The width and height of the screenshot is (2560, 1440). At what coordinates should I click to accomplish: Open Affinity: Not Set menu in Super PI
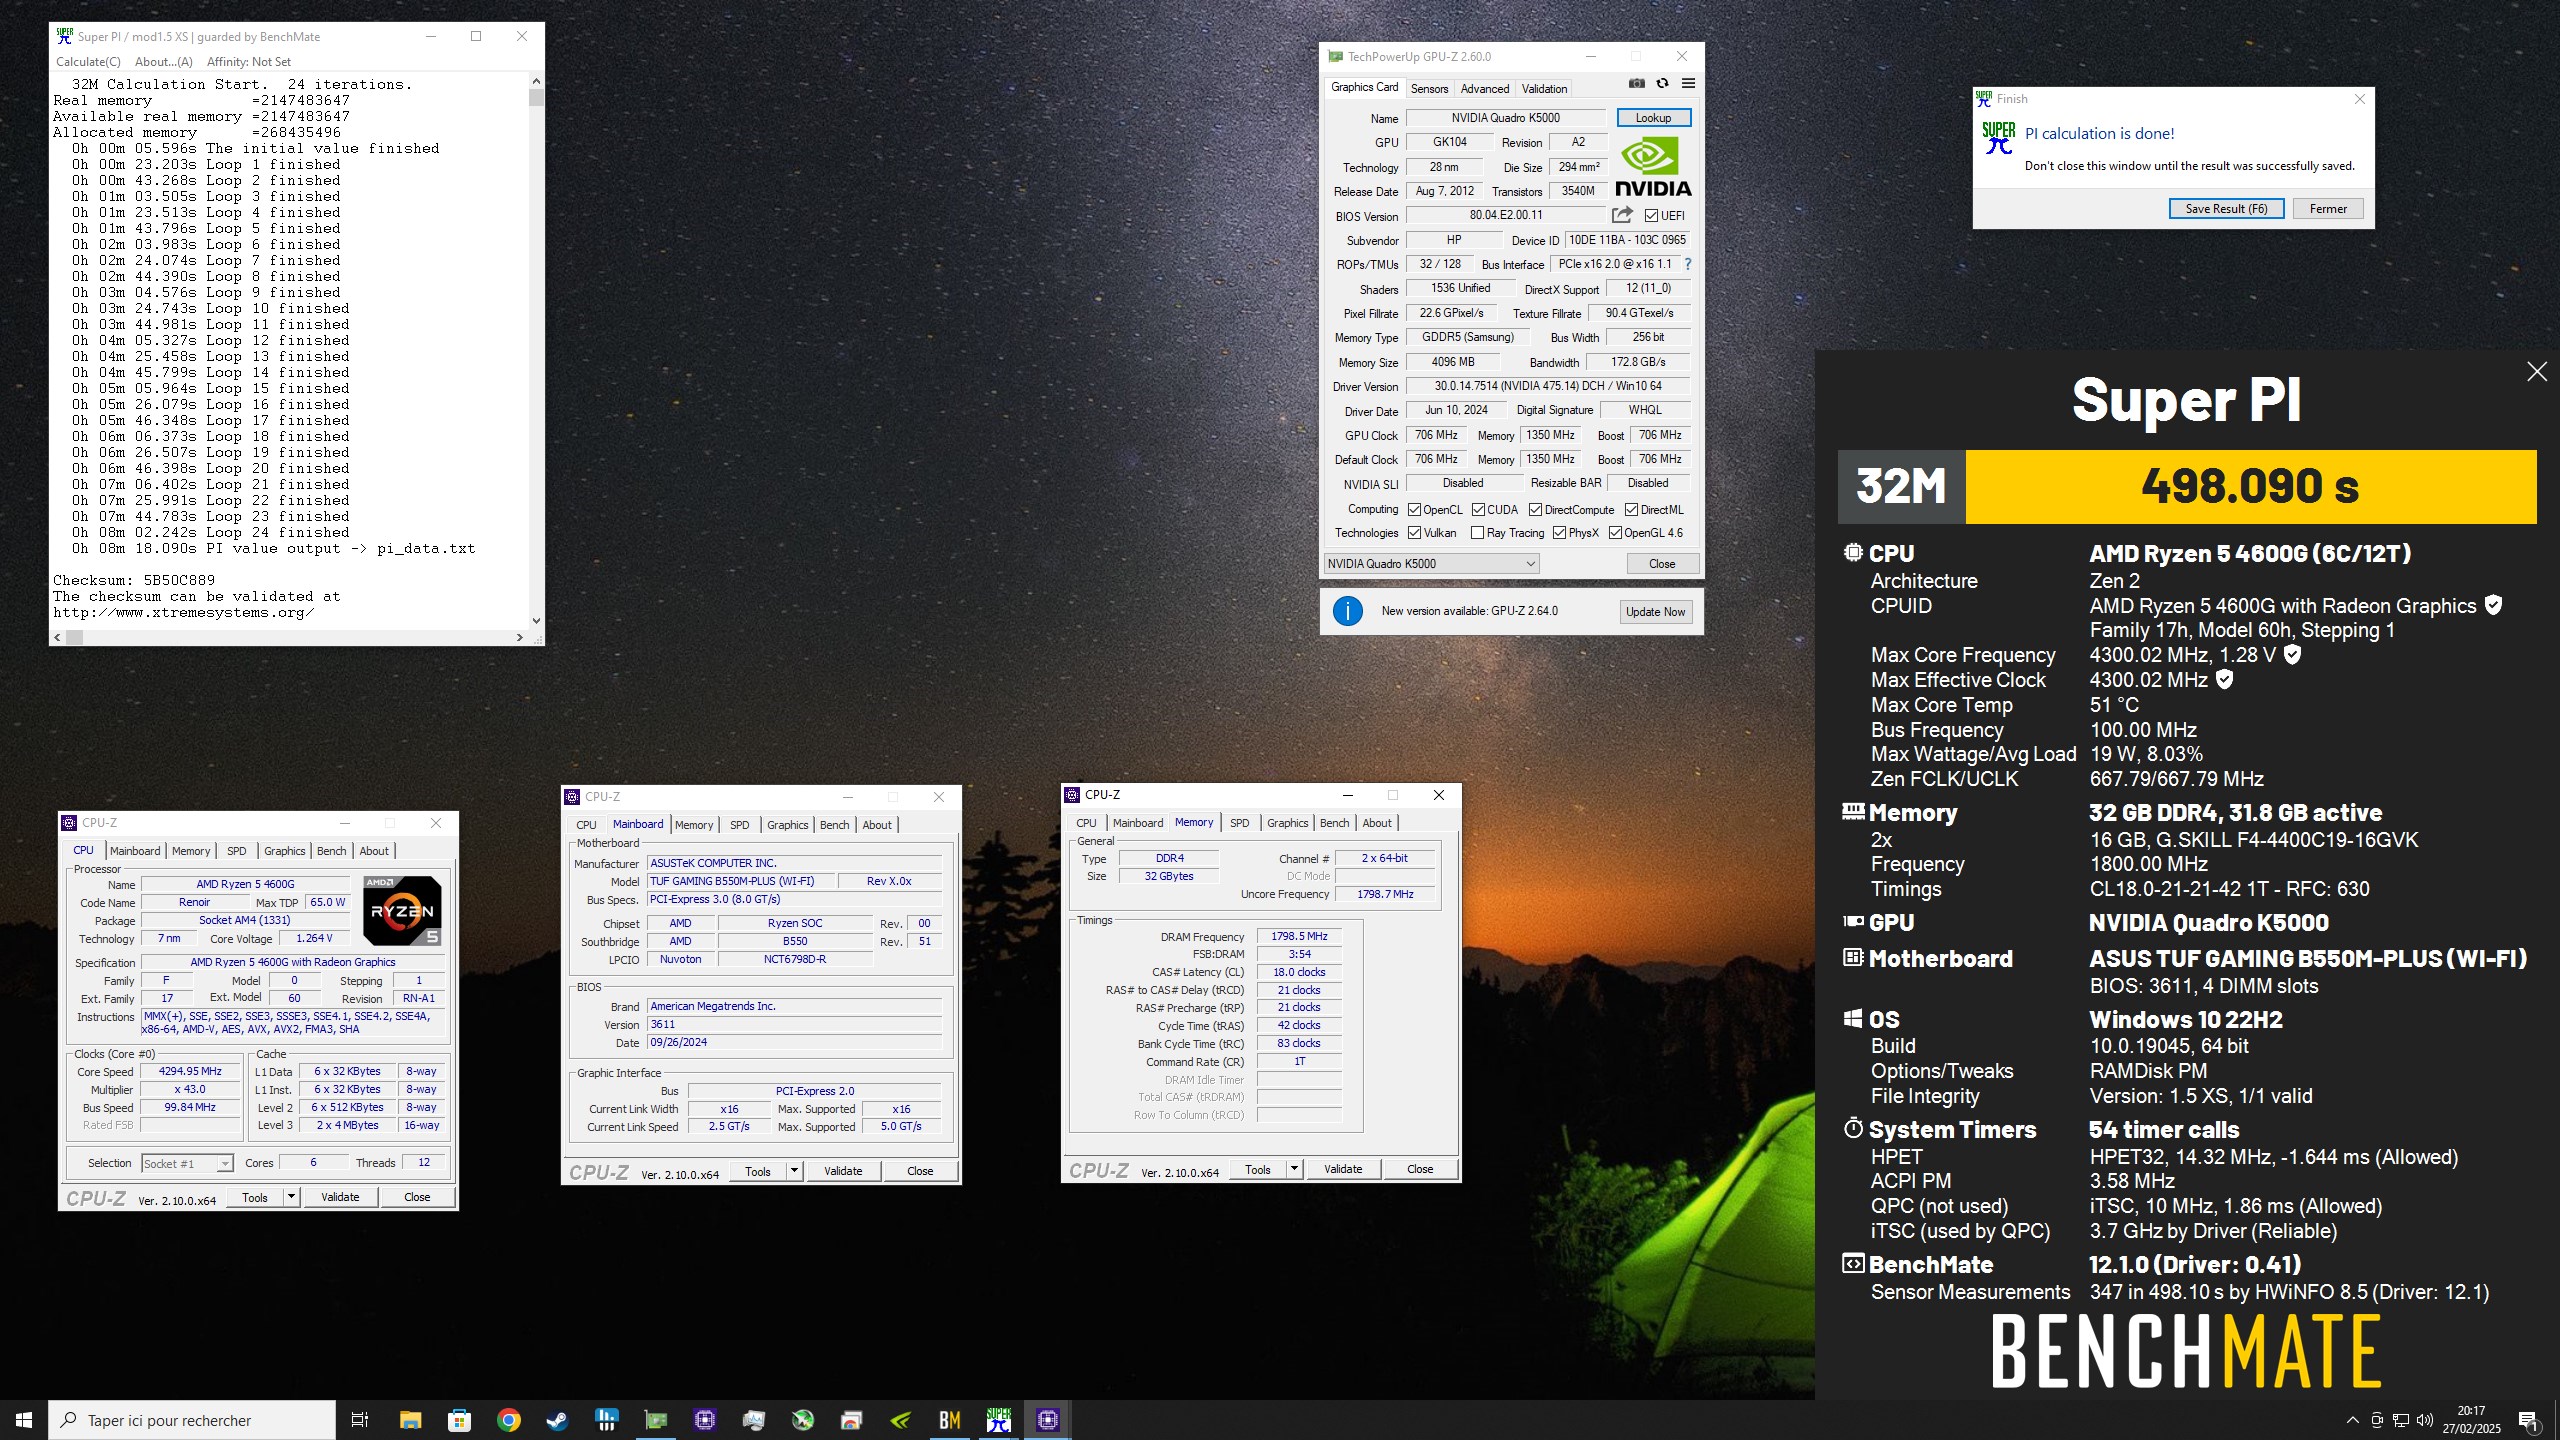(248, 62)
